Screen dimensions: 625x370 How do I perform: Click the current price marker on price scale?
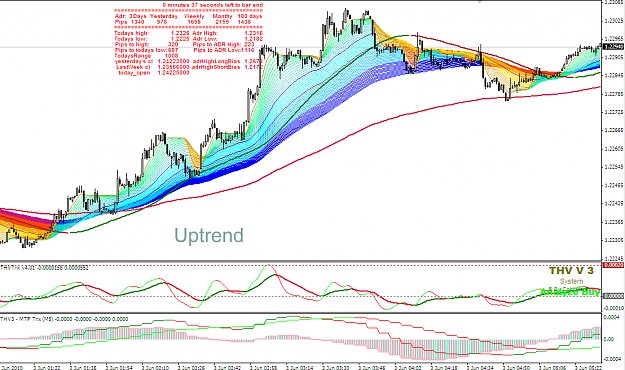click(x=614, y=47)
